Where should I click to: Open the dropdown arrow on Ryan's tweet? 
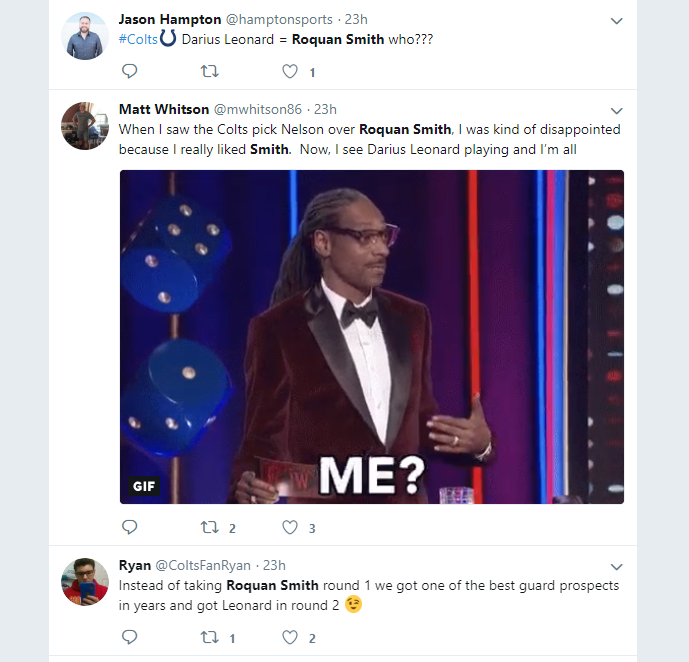pos(616,566)
